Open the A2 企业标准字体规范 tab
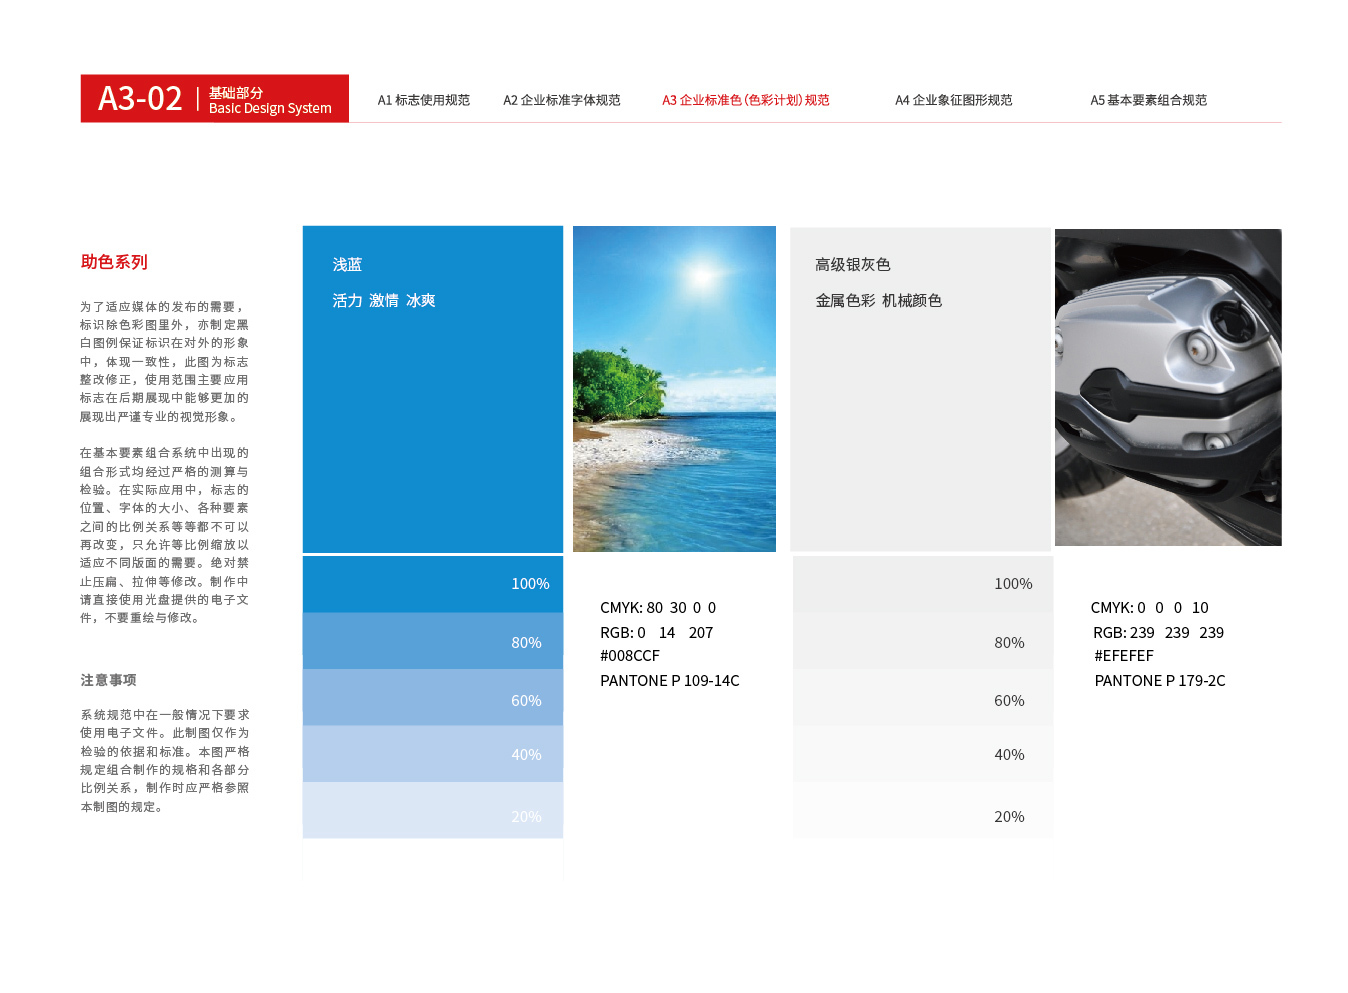 [561, 100]
